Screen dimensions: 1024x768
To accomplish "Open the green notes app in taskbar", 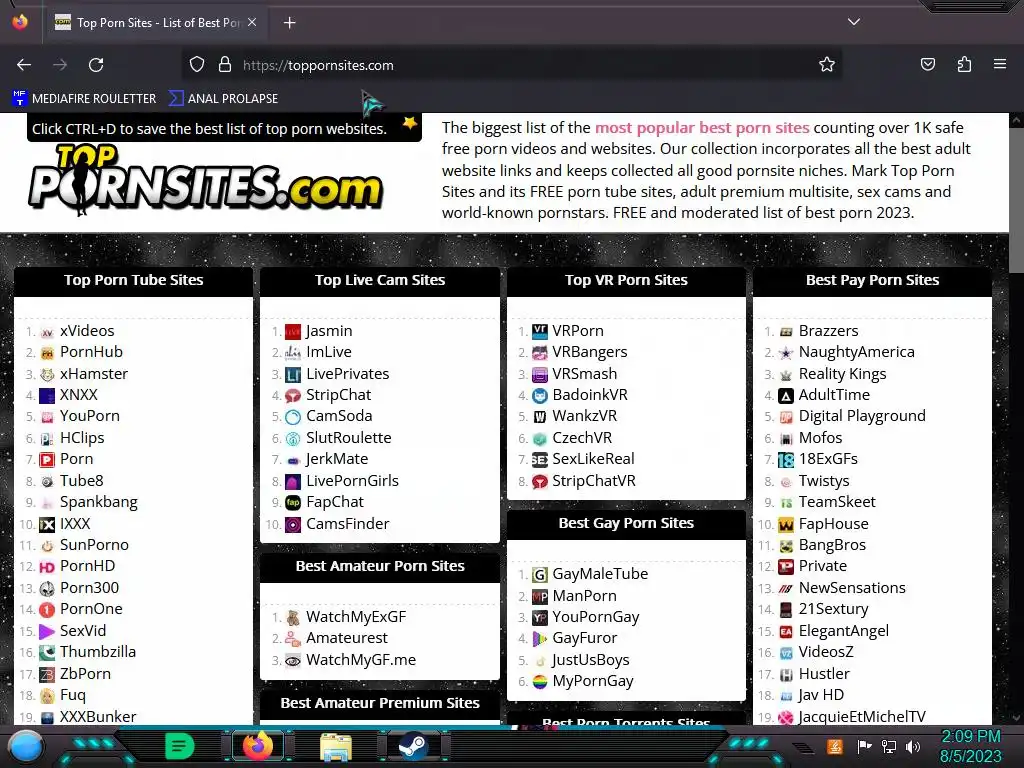I will click(x=179, y=746).
